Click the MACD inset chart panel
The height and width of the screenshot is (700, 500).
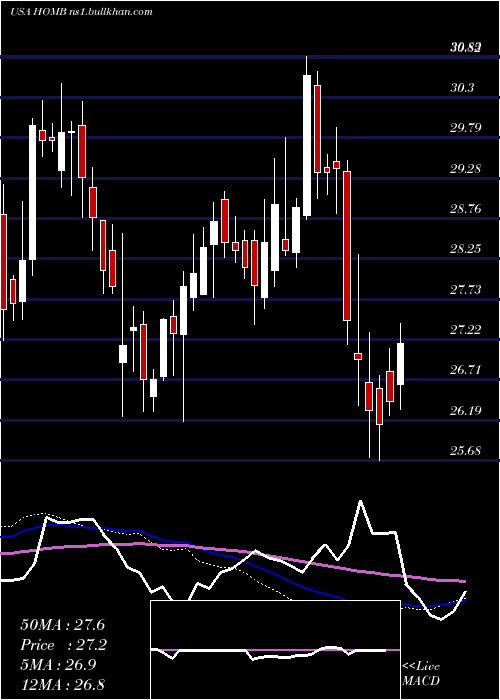coord(275,650)
